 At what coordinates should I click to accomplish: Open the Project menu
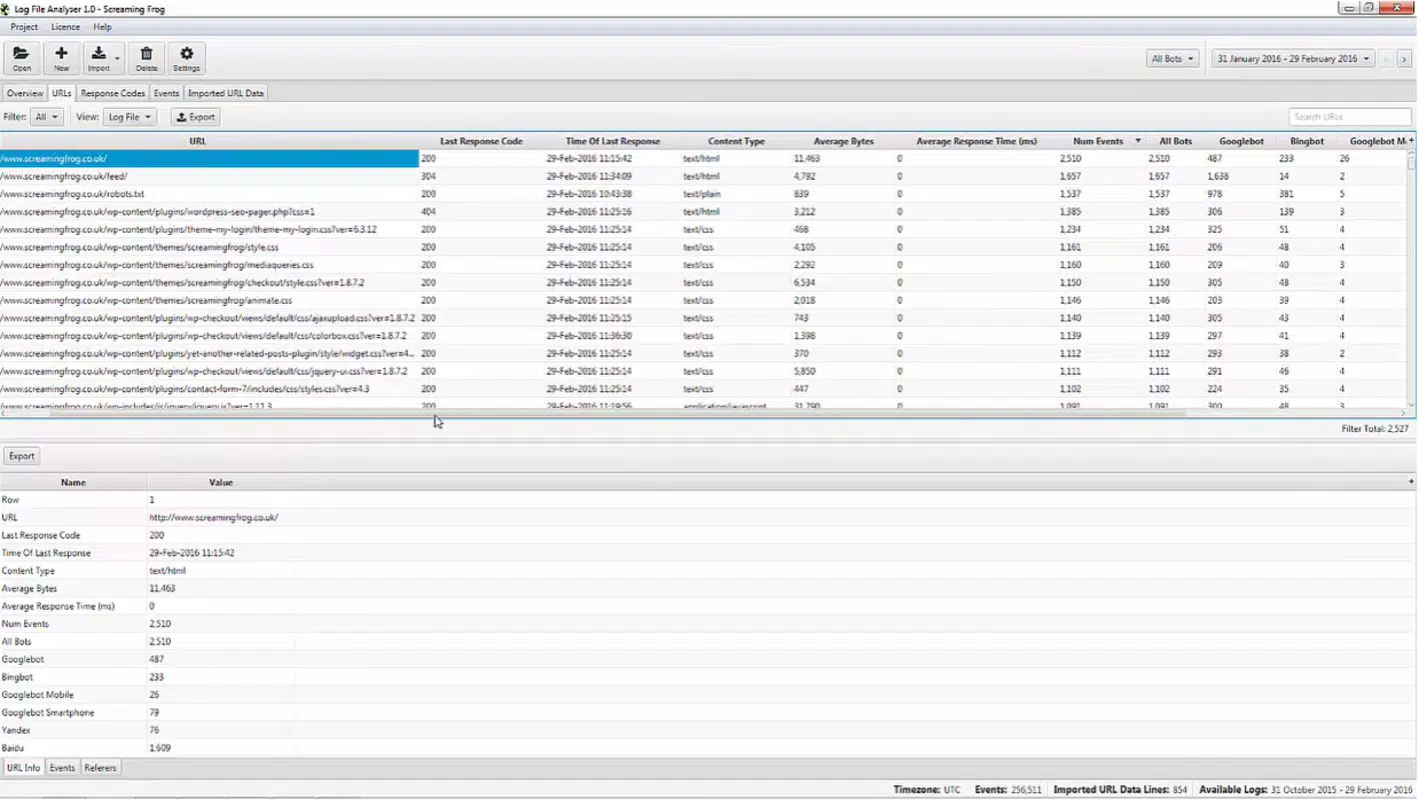[24, 27]
